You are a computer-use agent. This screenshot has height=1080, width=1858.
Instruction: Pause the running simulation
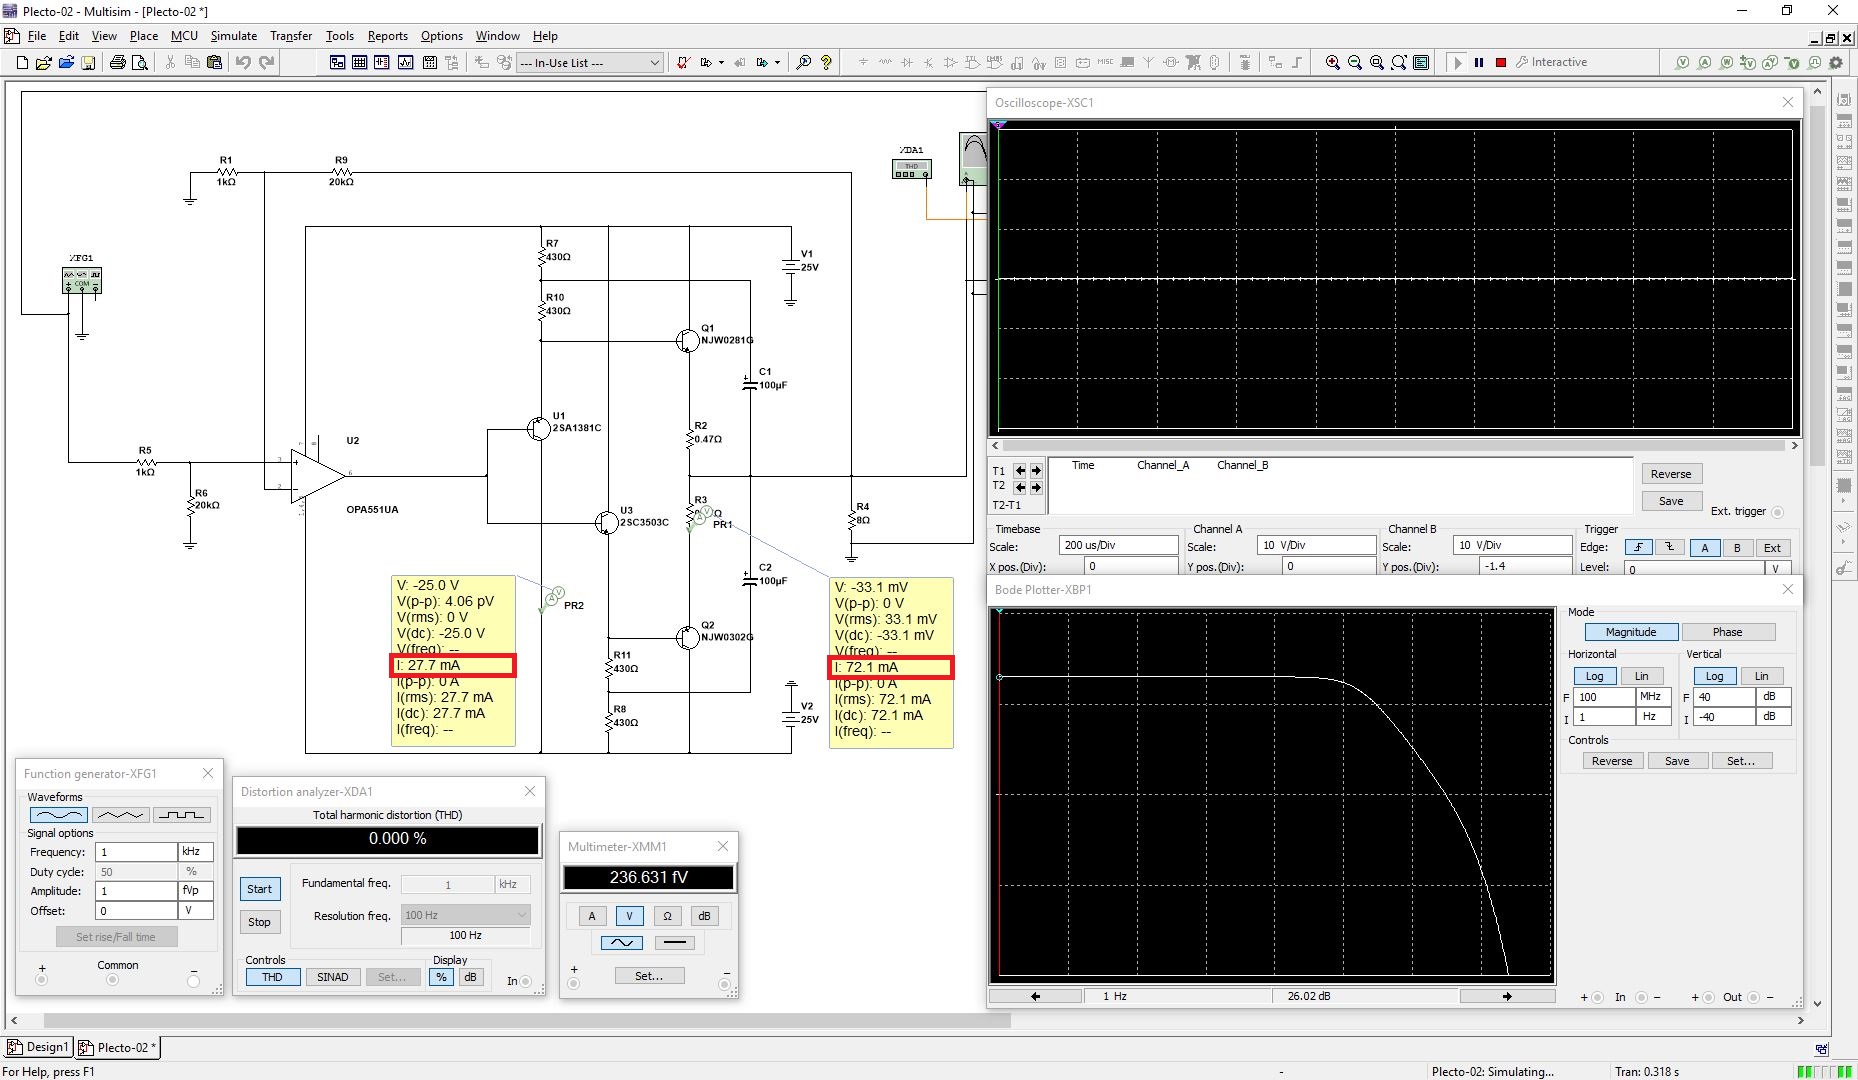point(1479,62)
